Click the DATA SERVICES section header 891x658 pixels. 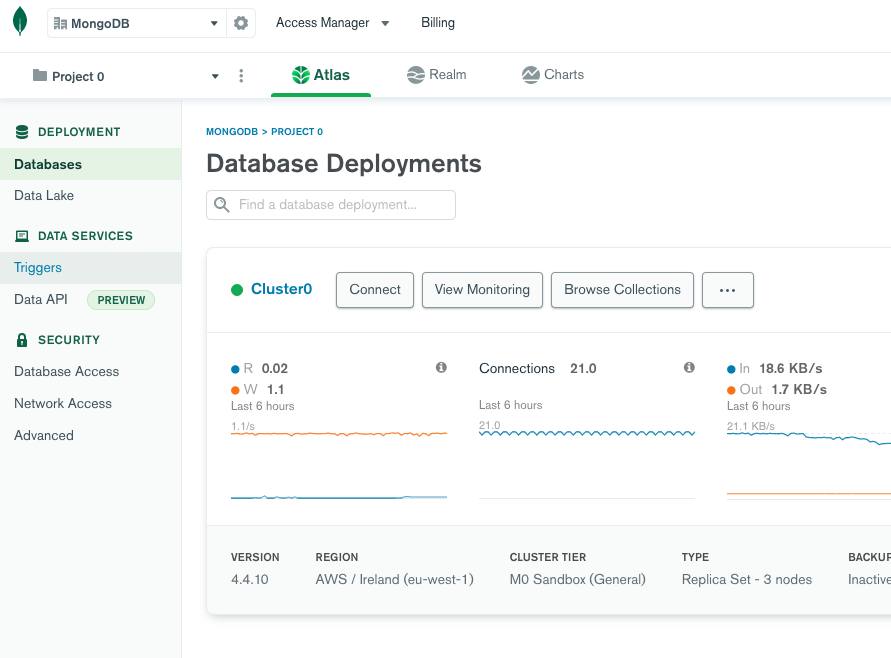(85, 236)
